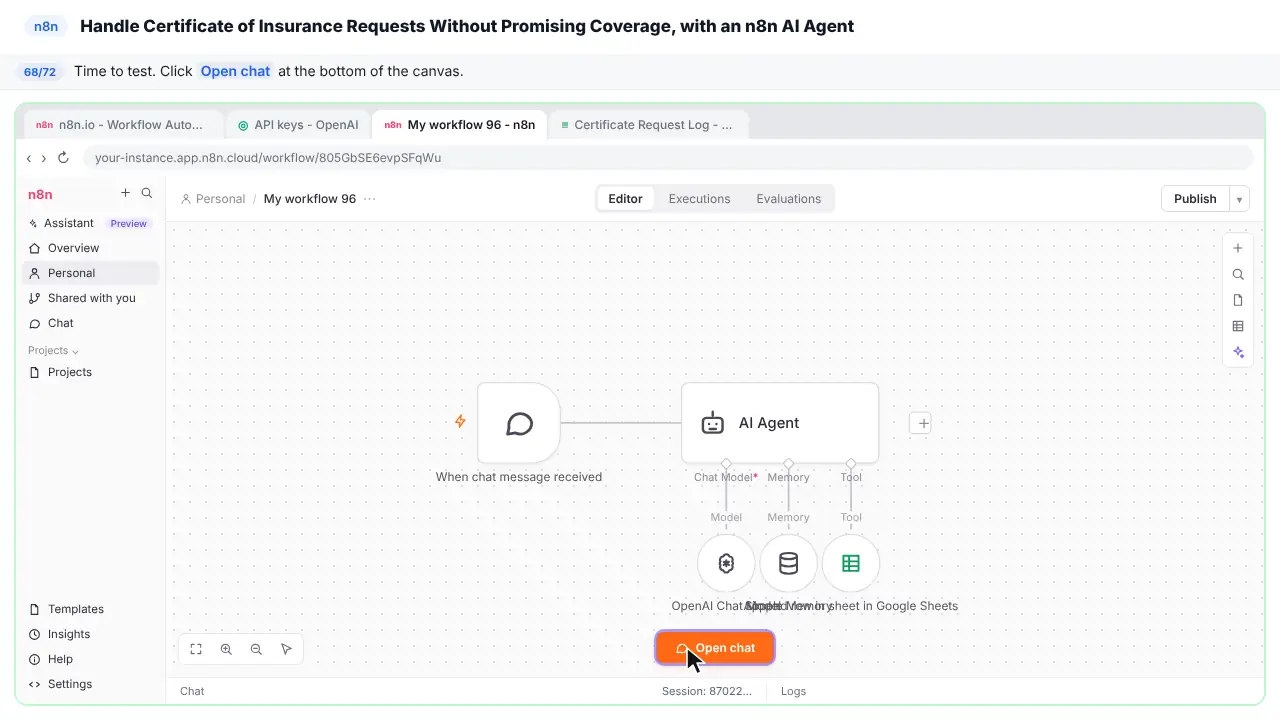Open the Google Sheets tool node
The width and height of the screenshot is (1280, 720).
click(851, 563)
